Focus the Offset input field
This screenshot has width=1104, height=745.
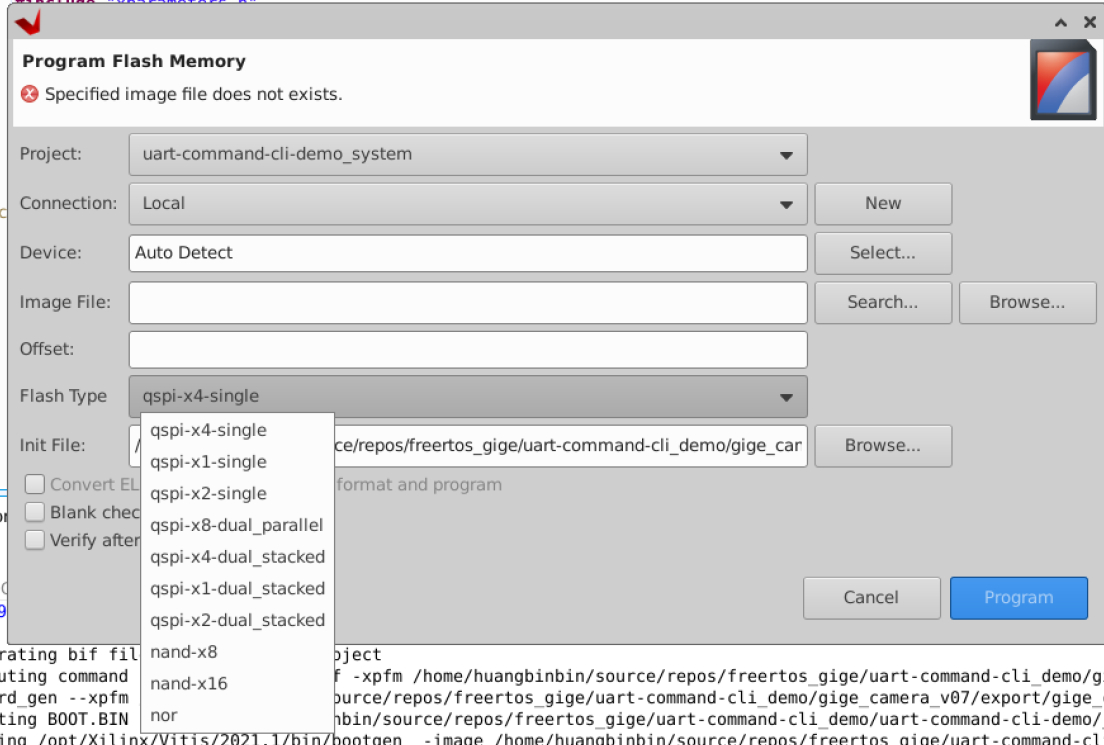(467, 349)
